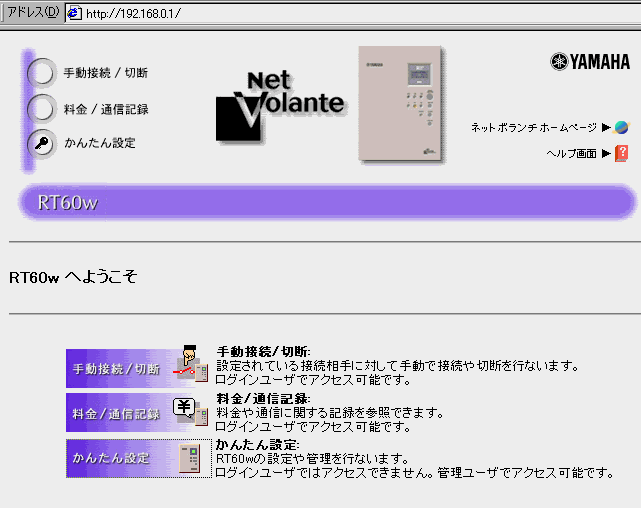The width and height of the screenshot is (641, 508).
Task: Click the YAMAHA logo
Action: [x=590, y=62]
